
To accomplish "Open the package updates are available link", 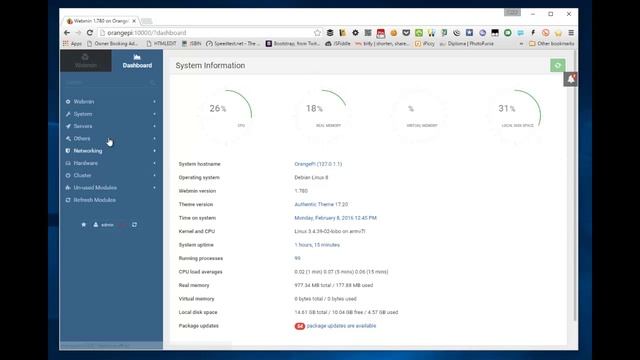I will [x=341, y=326].
